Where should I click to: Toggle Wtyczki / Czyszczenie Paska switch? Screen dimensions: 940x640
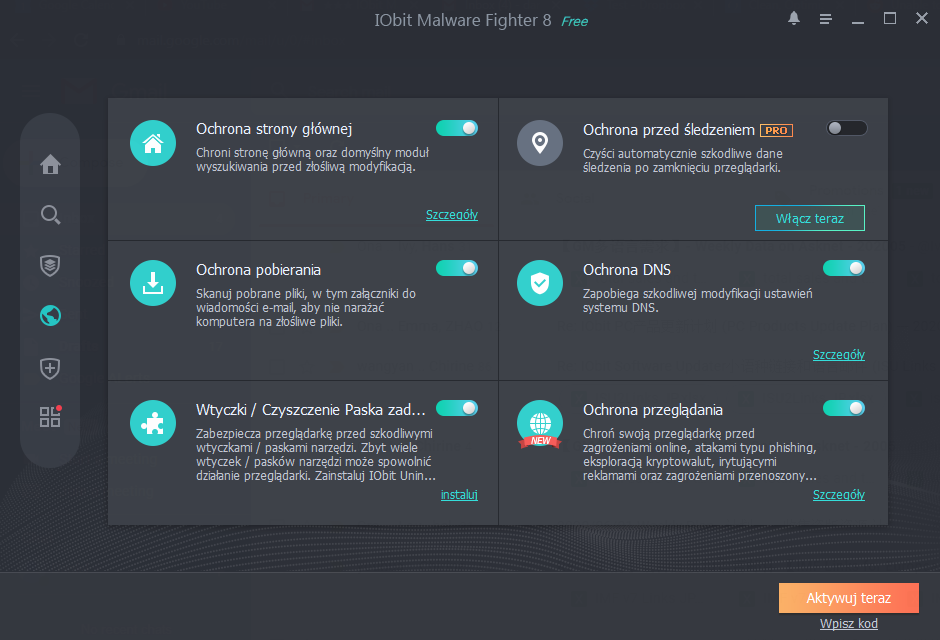pos(457,408)
